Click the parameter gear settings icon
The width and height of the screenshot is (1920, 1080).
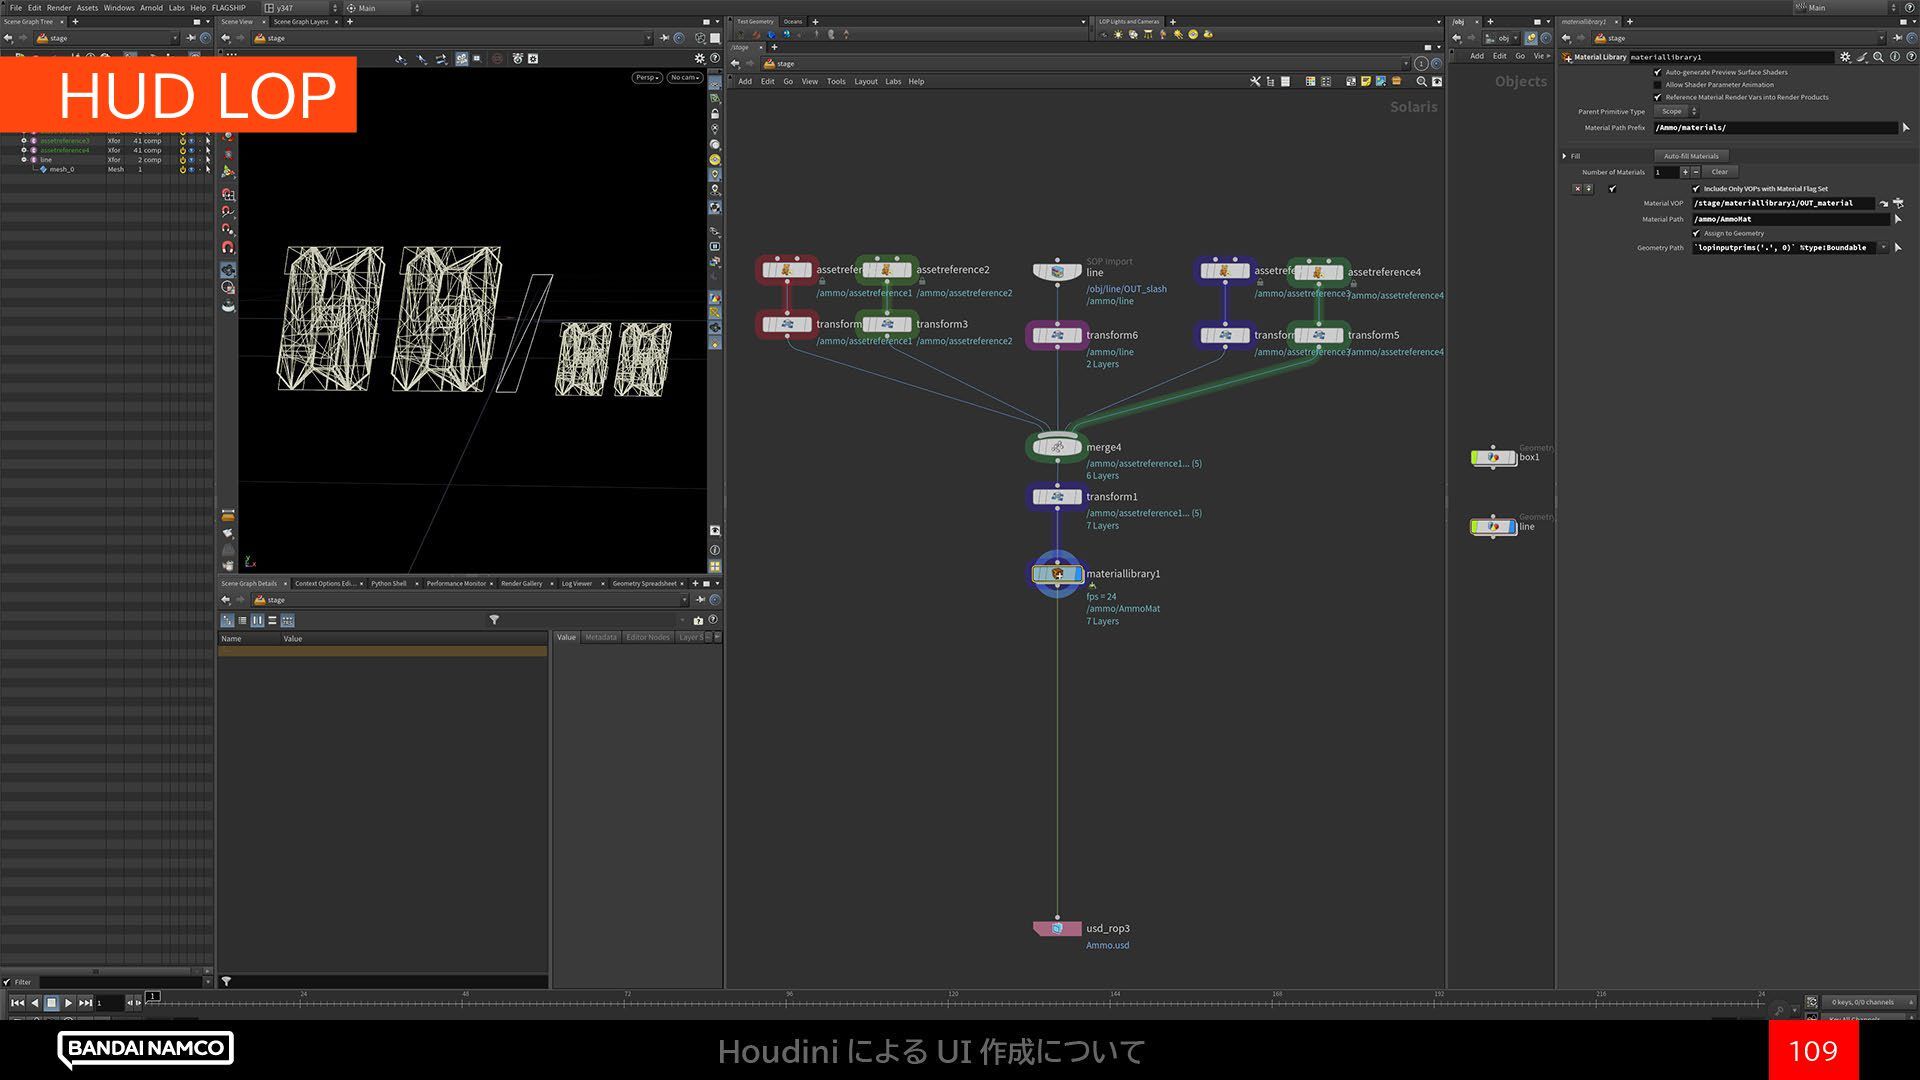pos(1845,57)
